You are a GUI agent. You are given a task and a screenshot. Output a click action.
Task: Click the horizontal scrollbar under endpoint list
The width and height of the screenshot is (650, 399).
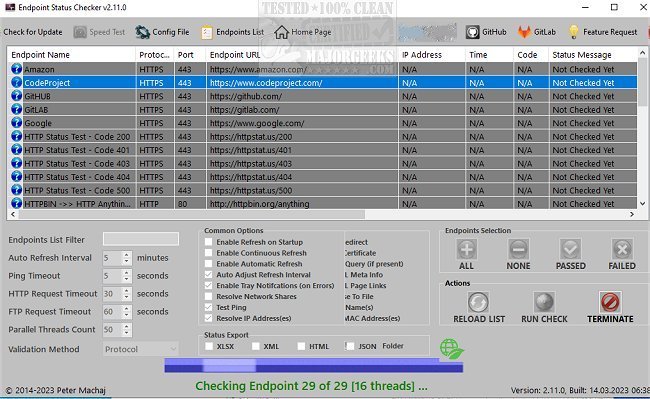(322, 214)
